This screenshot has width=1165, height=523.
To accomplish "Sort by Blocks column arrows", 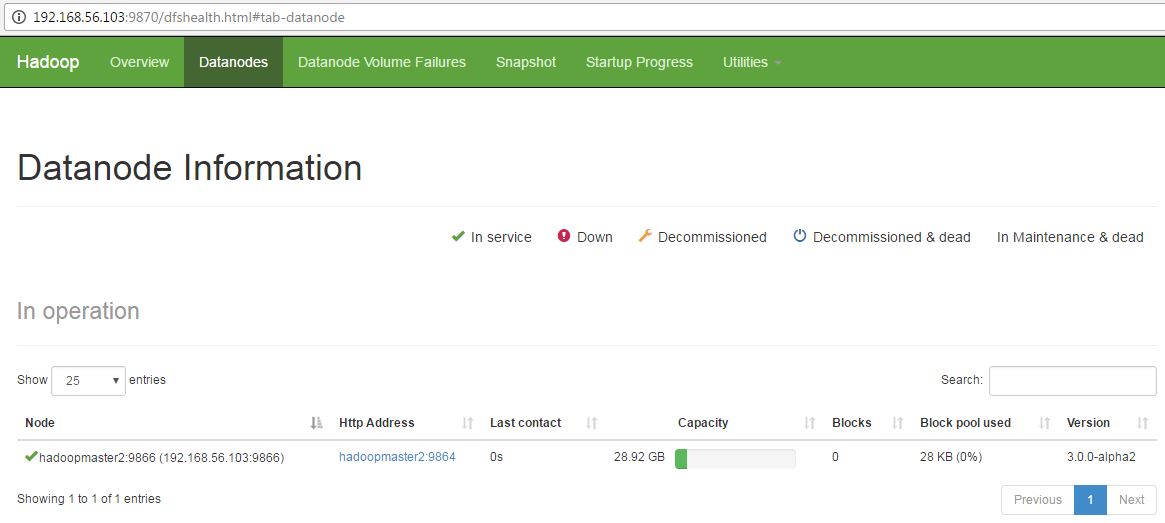I will pyautogui.click(x=898, y=423).
